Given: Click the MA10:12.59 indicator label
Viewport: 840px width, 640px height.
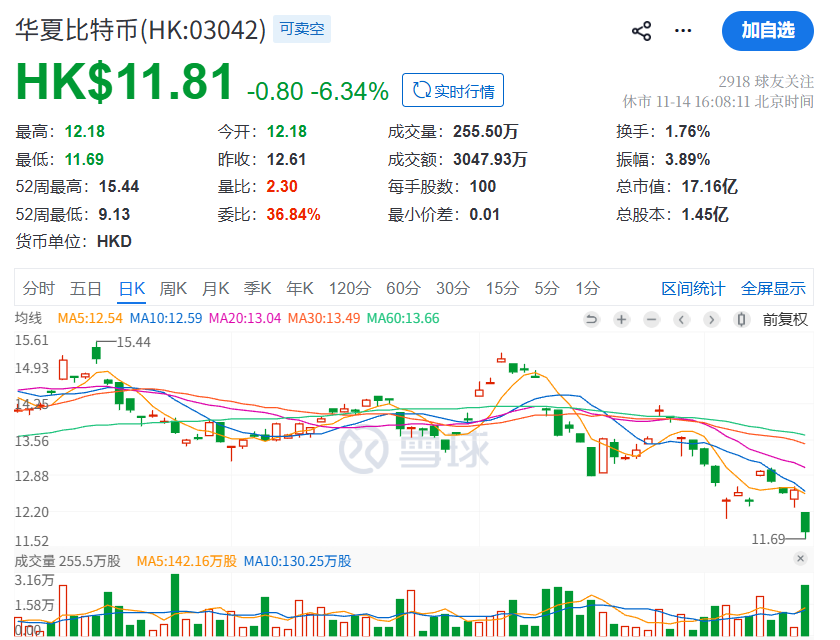Looking at the screenshot, I should click(x=166, y=318).
